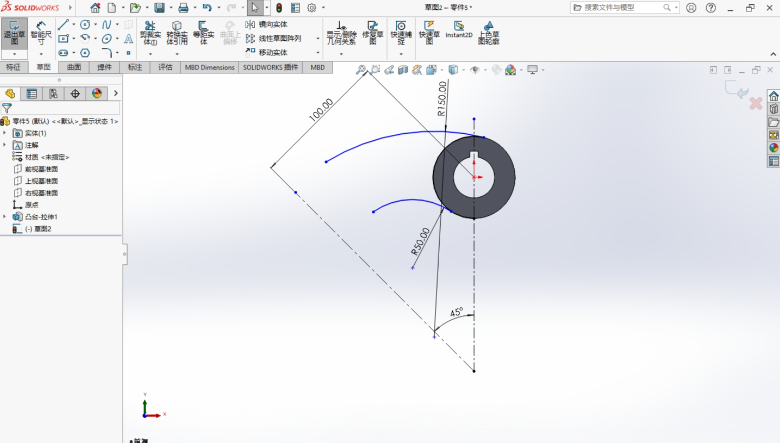The image size is (780, 443).
Task: Select the Smart Dimension (智能尺寸) tool
Action: [41, 34]
